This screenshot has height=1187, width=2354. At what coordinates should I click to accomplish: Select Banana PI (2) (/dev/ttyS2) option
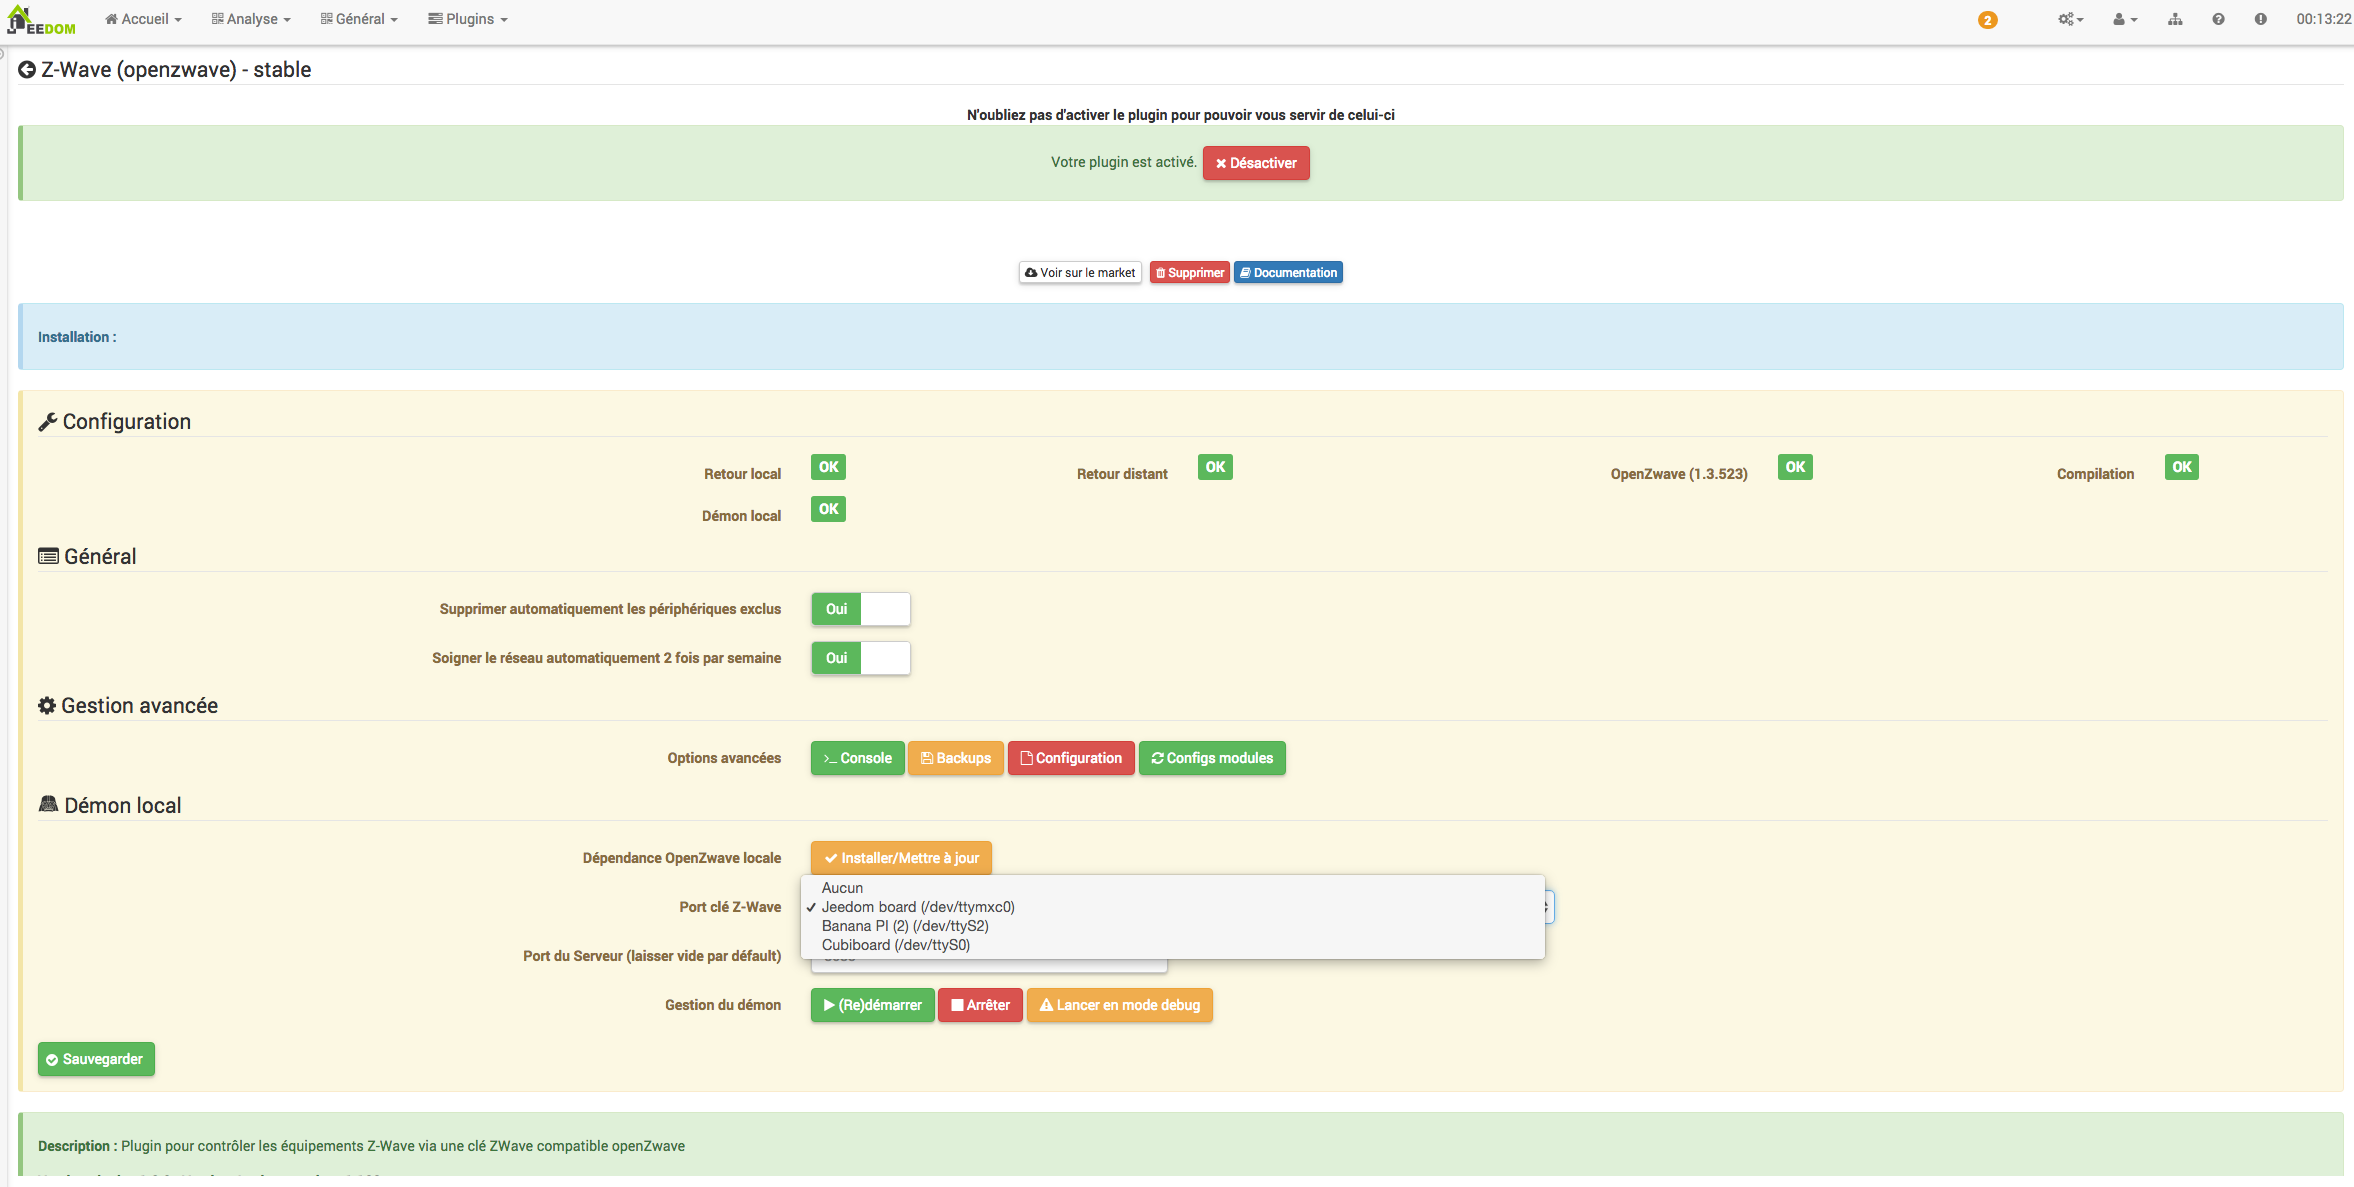point(1173,926)
